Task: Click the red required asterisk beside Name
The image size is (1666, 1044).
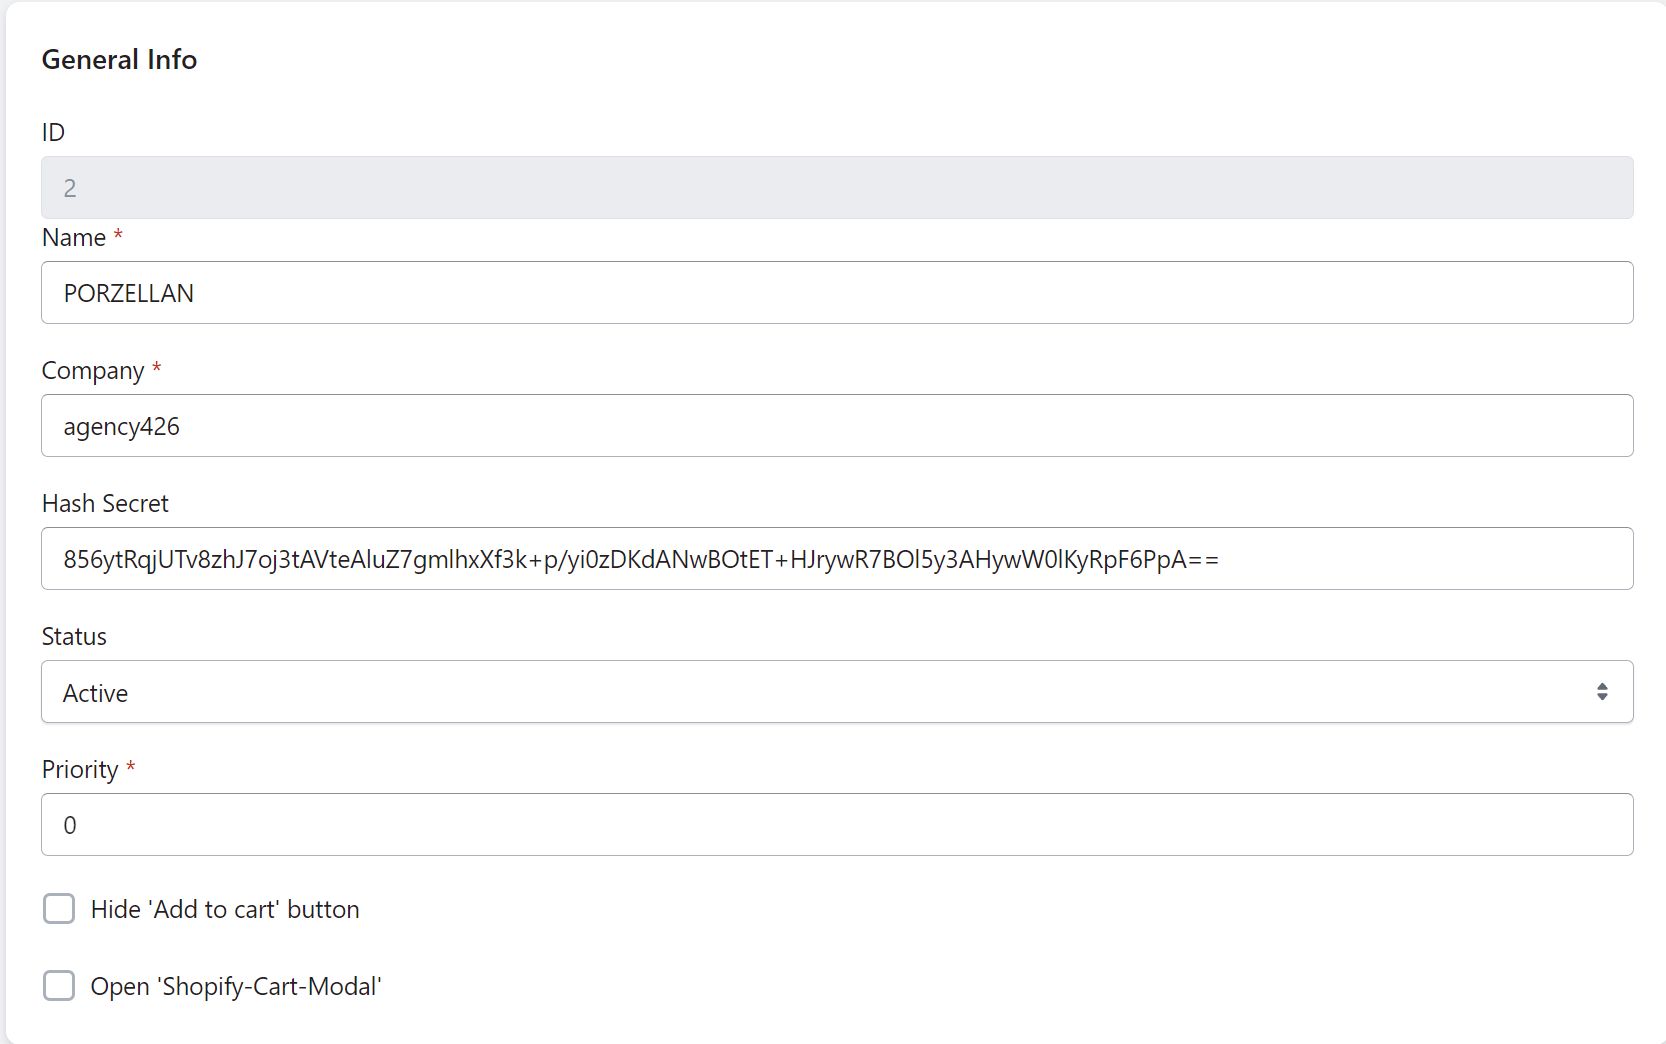Action: [118, 235]
